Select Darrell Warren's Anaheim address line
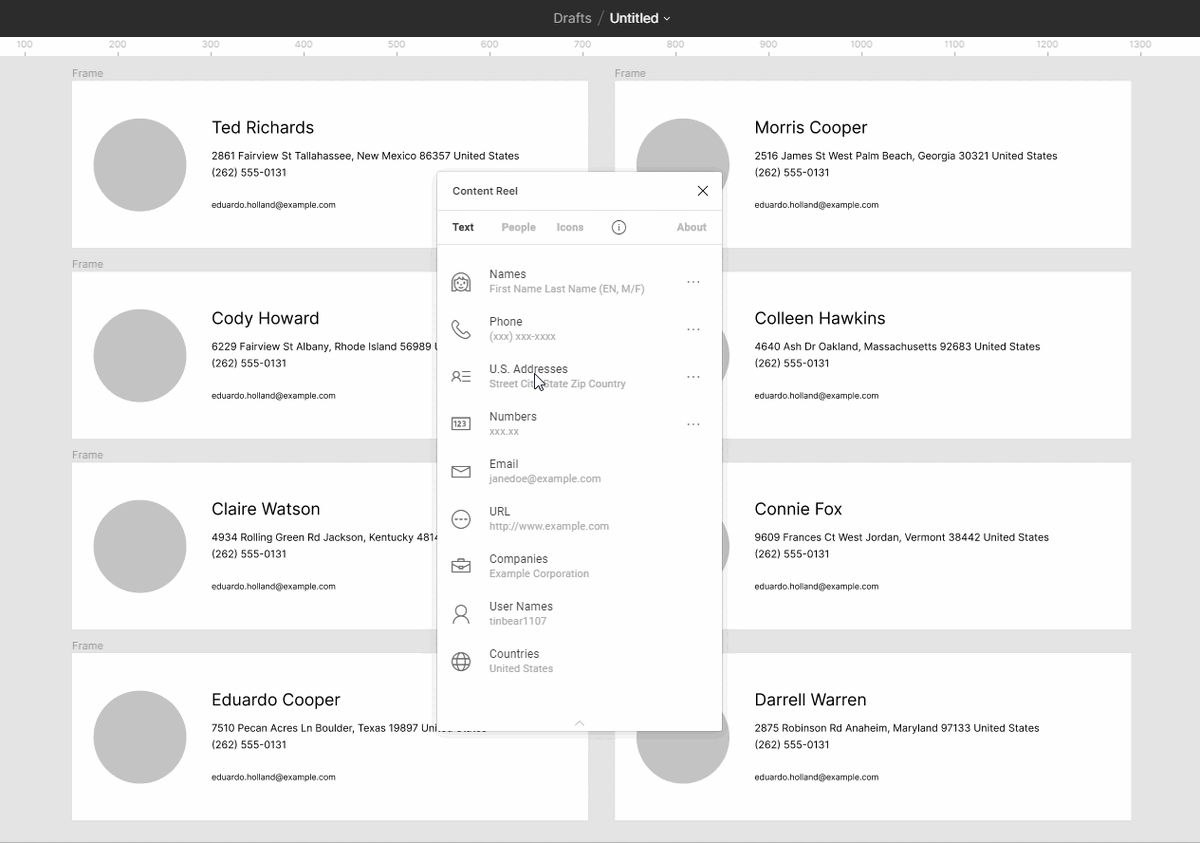This screenshot has height=843, width=1200. click(x=897, y=728)
